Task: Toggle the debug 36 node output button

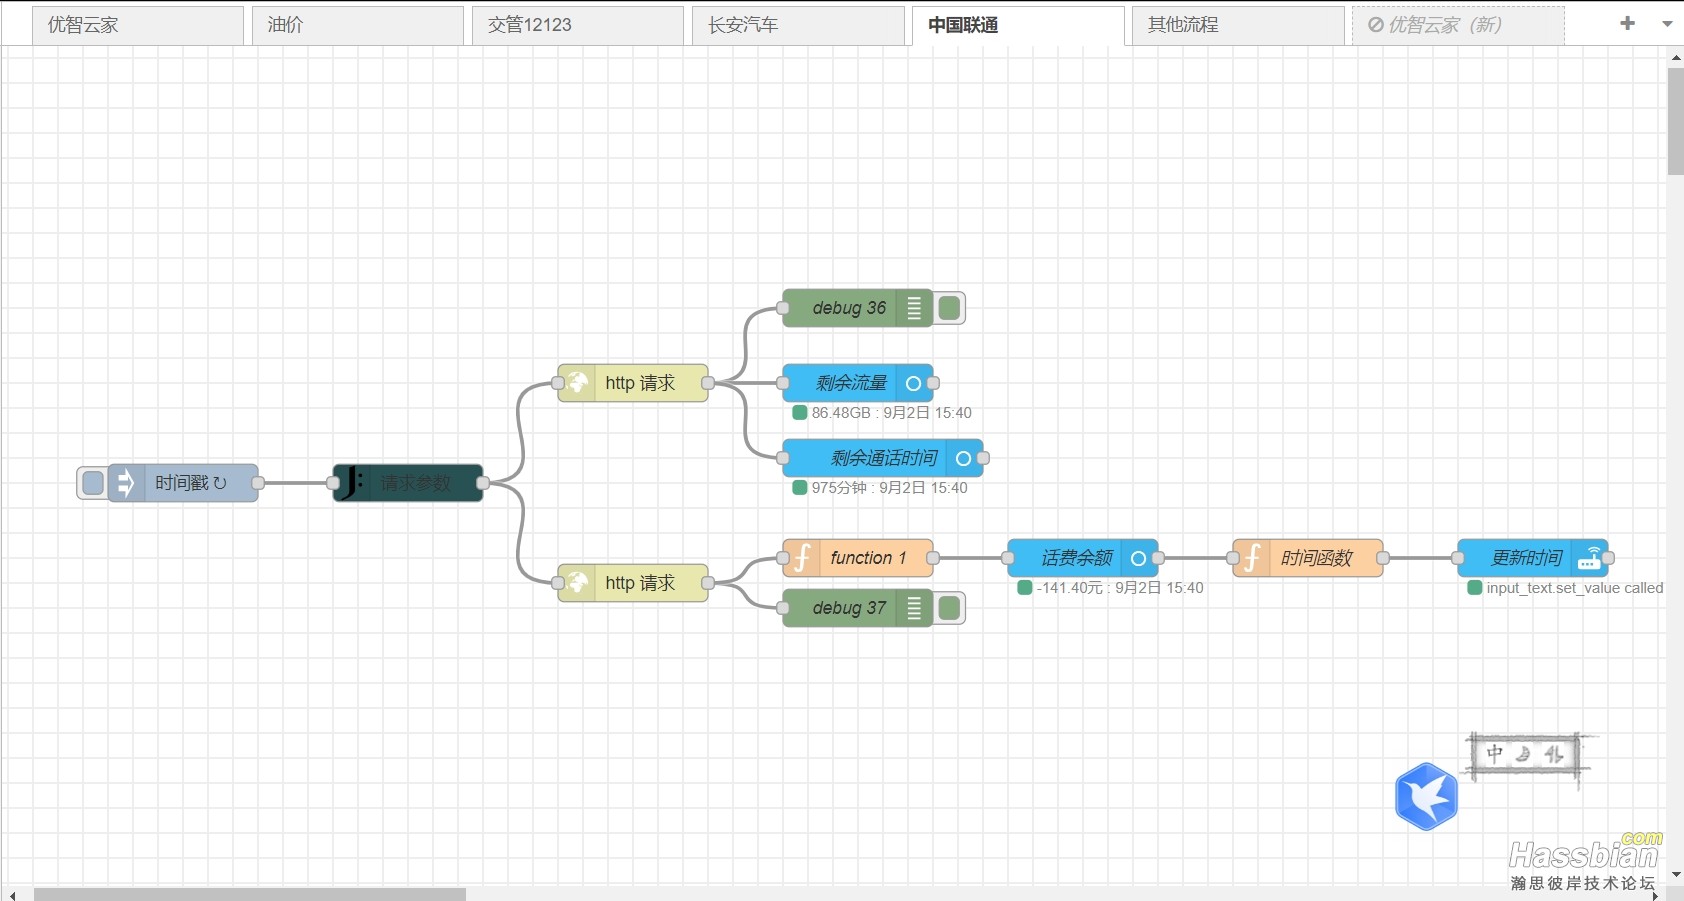Action: (x=950, y=308)
